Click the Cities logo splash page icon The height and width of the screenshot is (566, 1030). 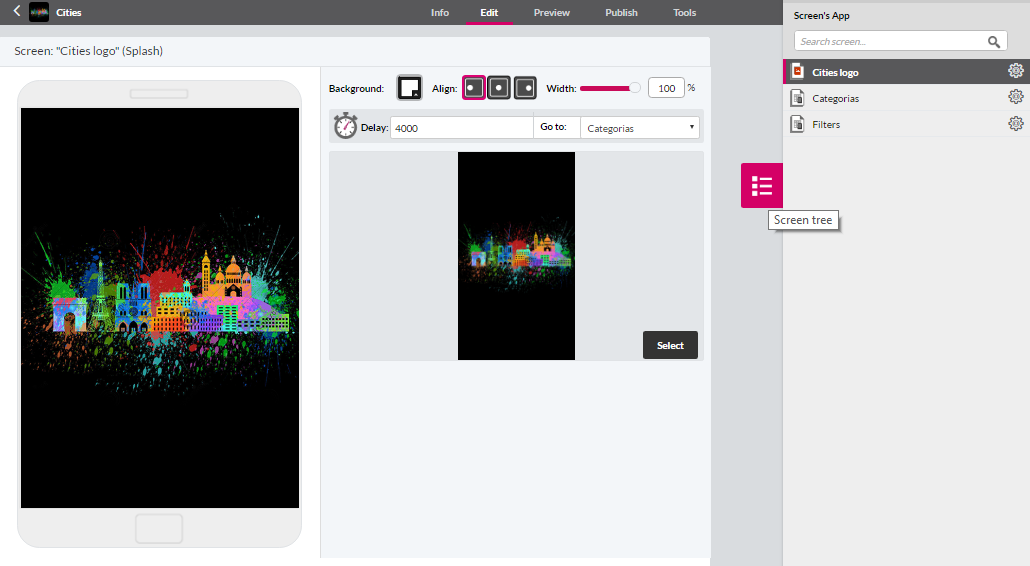click(797, 72)
